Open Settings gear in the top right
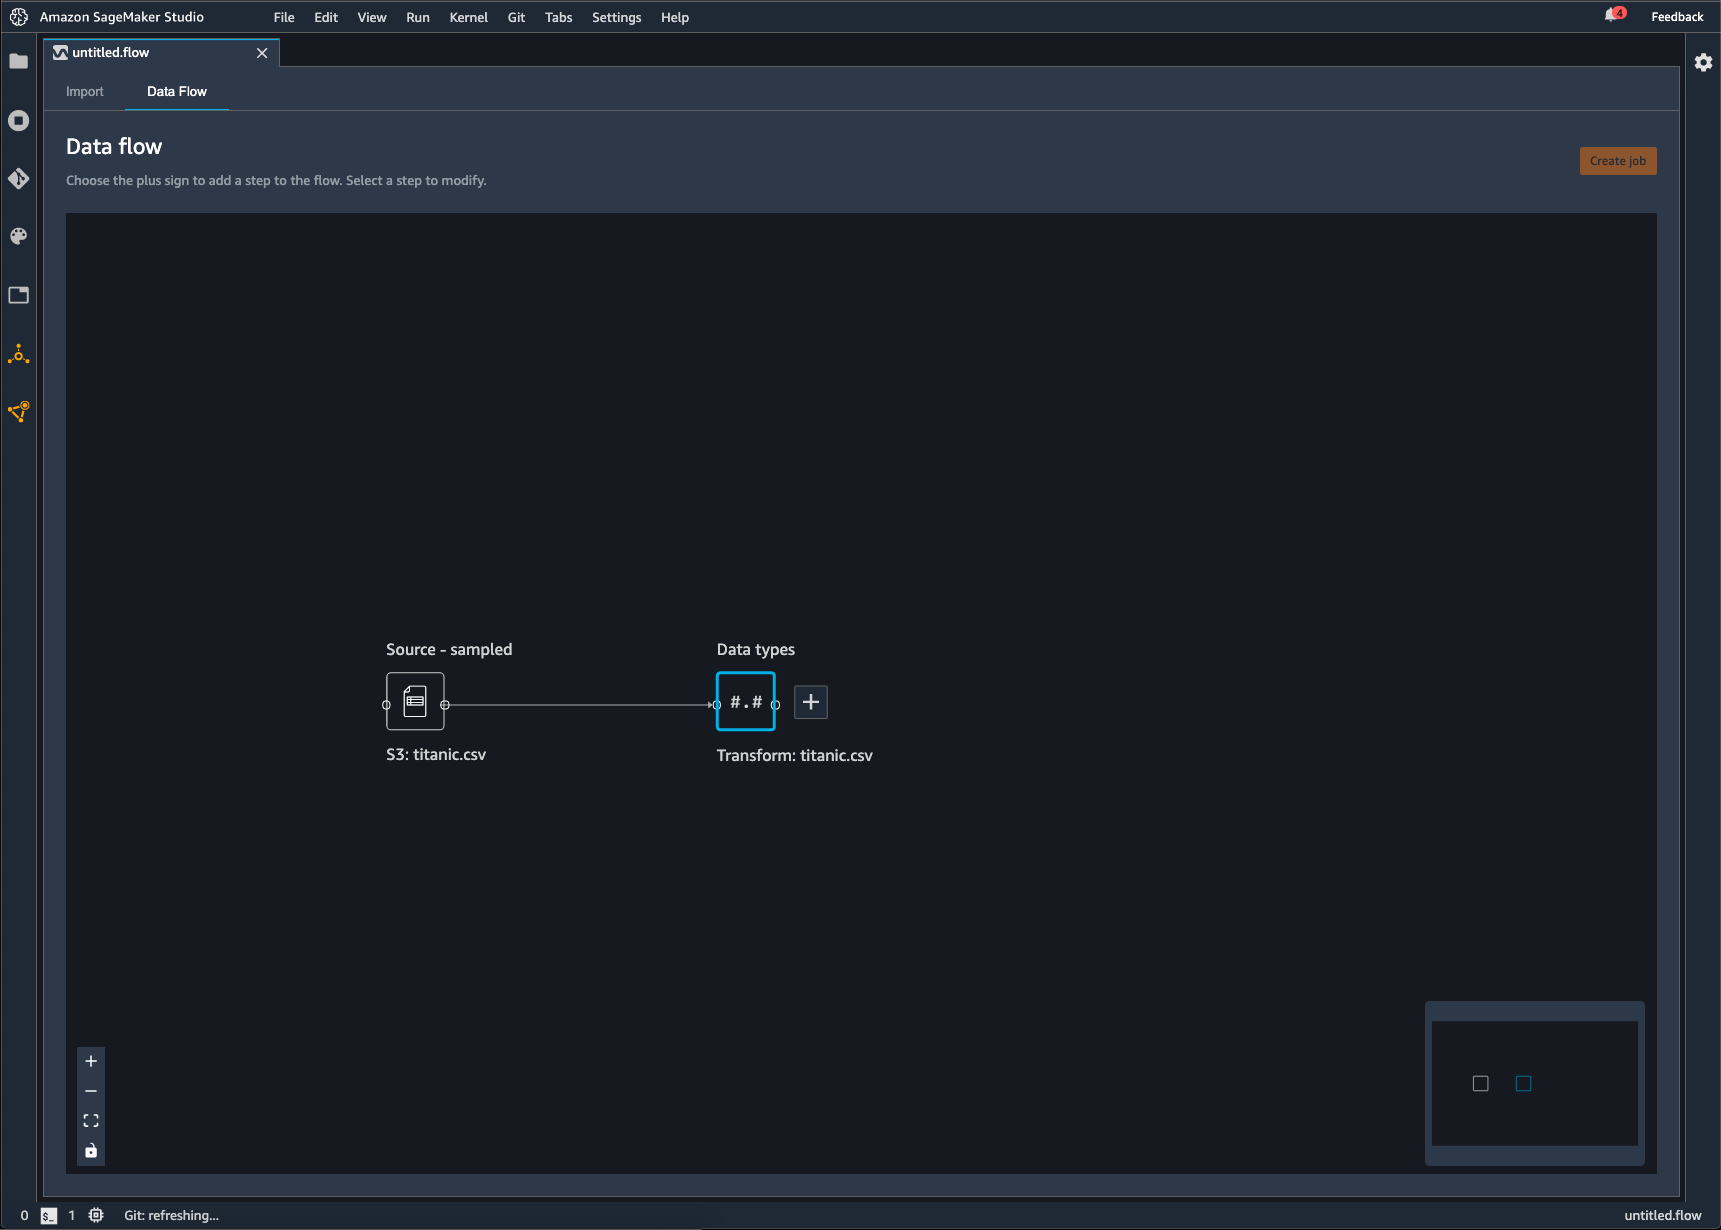Viewport: 1721px width, 1230px height. coord(1704,62)
